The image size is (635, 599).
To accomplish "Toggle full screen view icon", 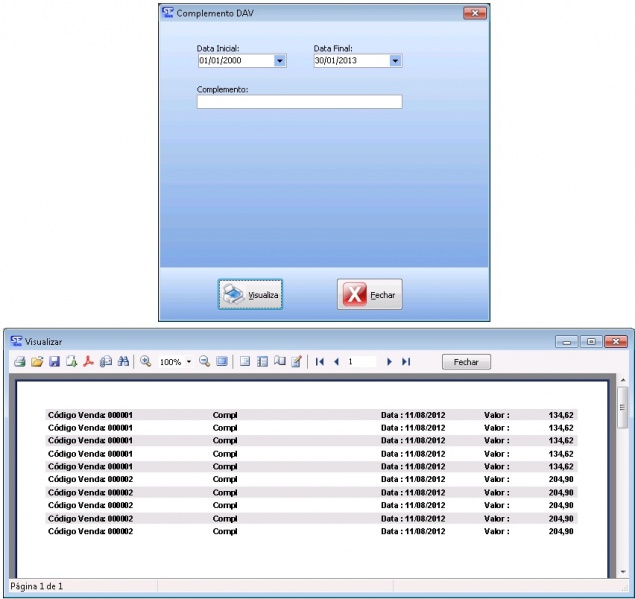I will (x=221, y=362).
